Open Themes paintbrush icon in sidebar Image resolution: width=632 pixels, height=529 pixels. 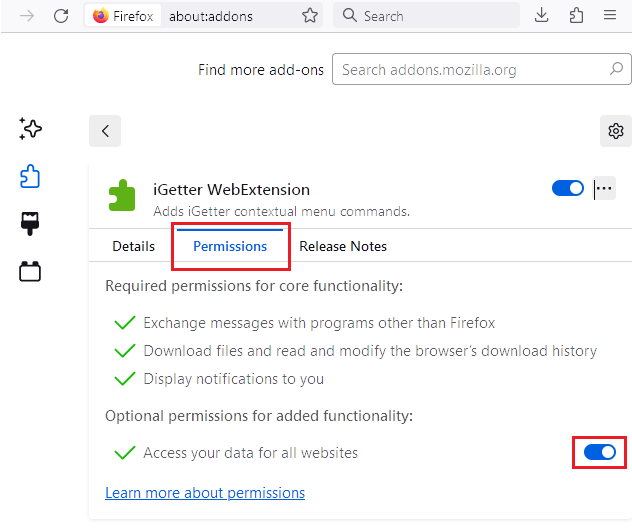(30, 224)
